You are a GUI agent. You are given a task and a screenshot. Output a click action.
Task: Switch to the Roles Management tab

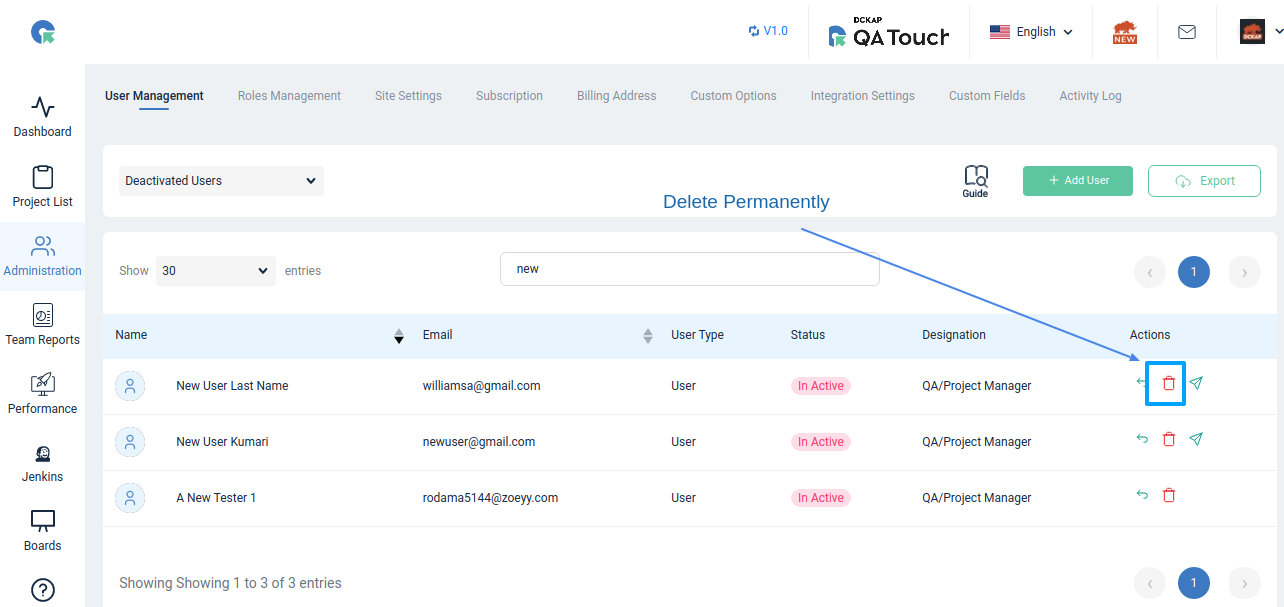coord(289,96)
